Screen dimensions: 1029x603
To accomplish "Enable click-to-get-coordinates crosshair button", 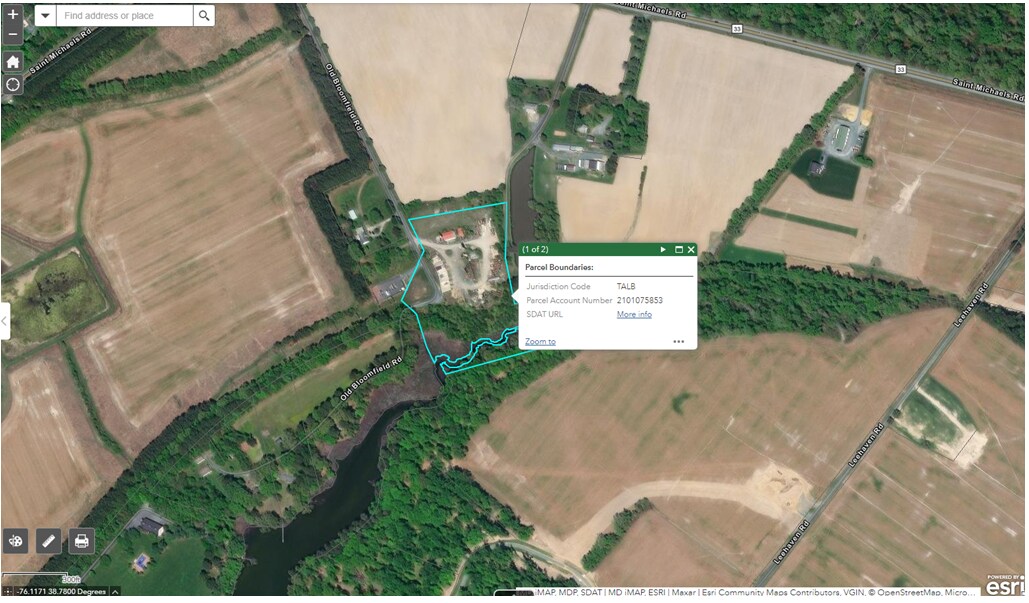I will pos(7,591).
